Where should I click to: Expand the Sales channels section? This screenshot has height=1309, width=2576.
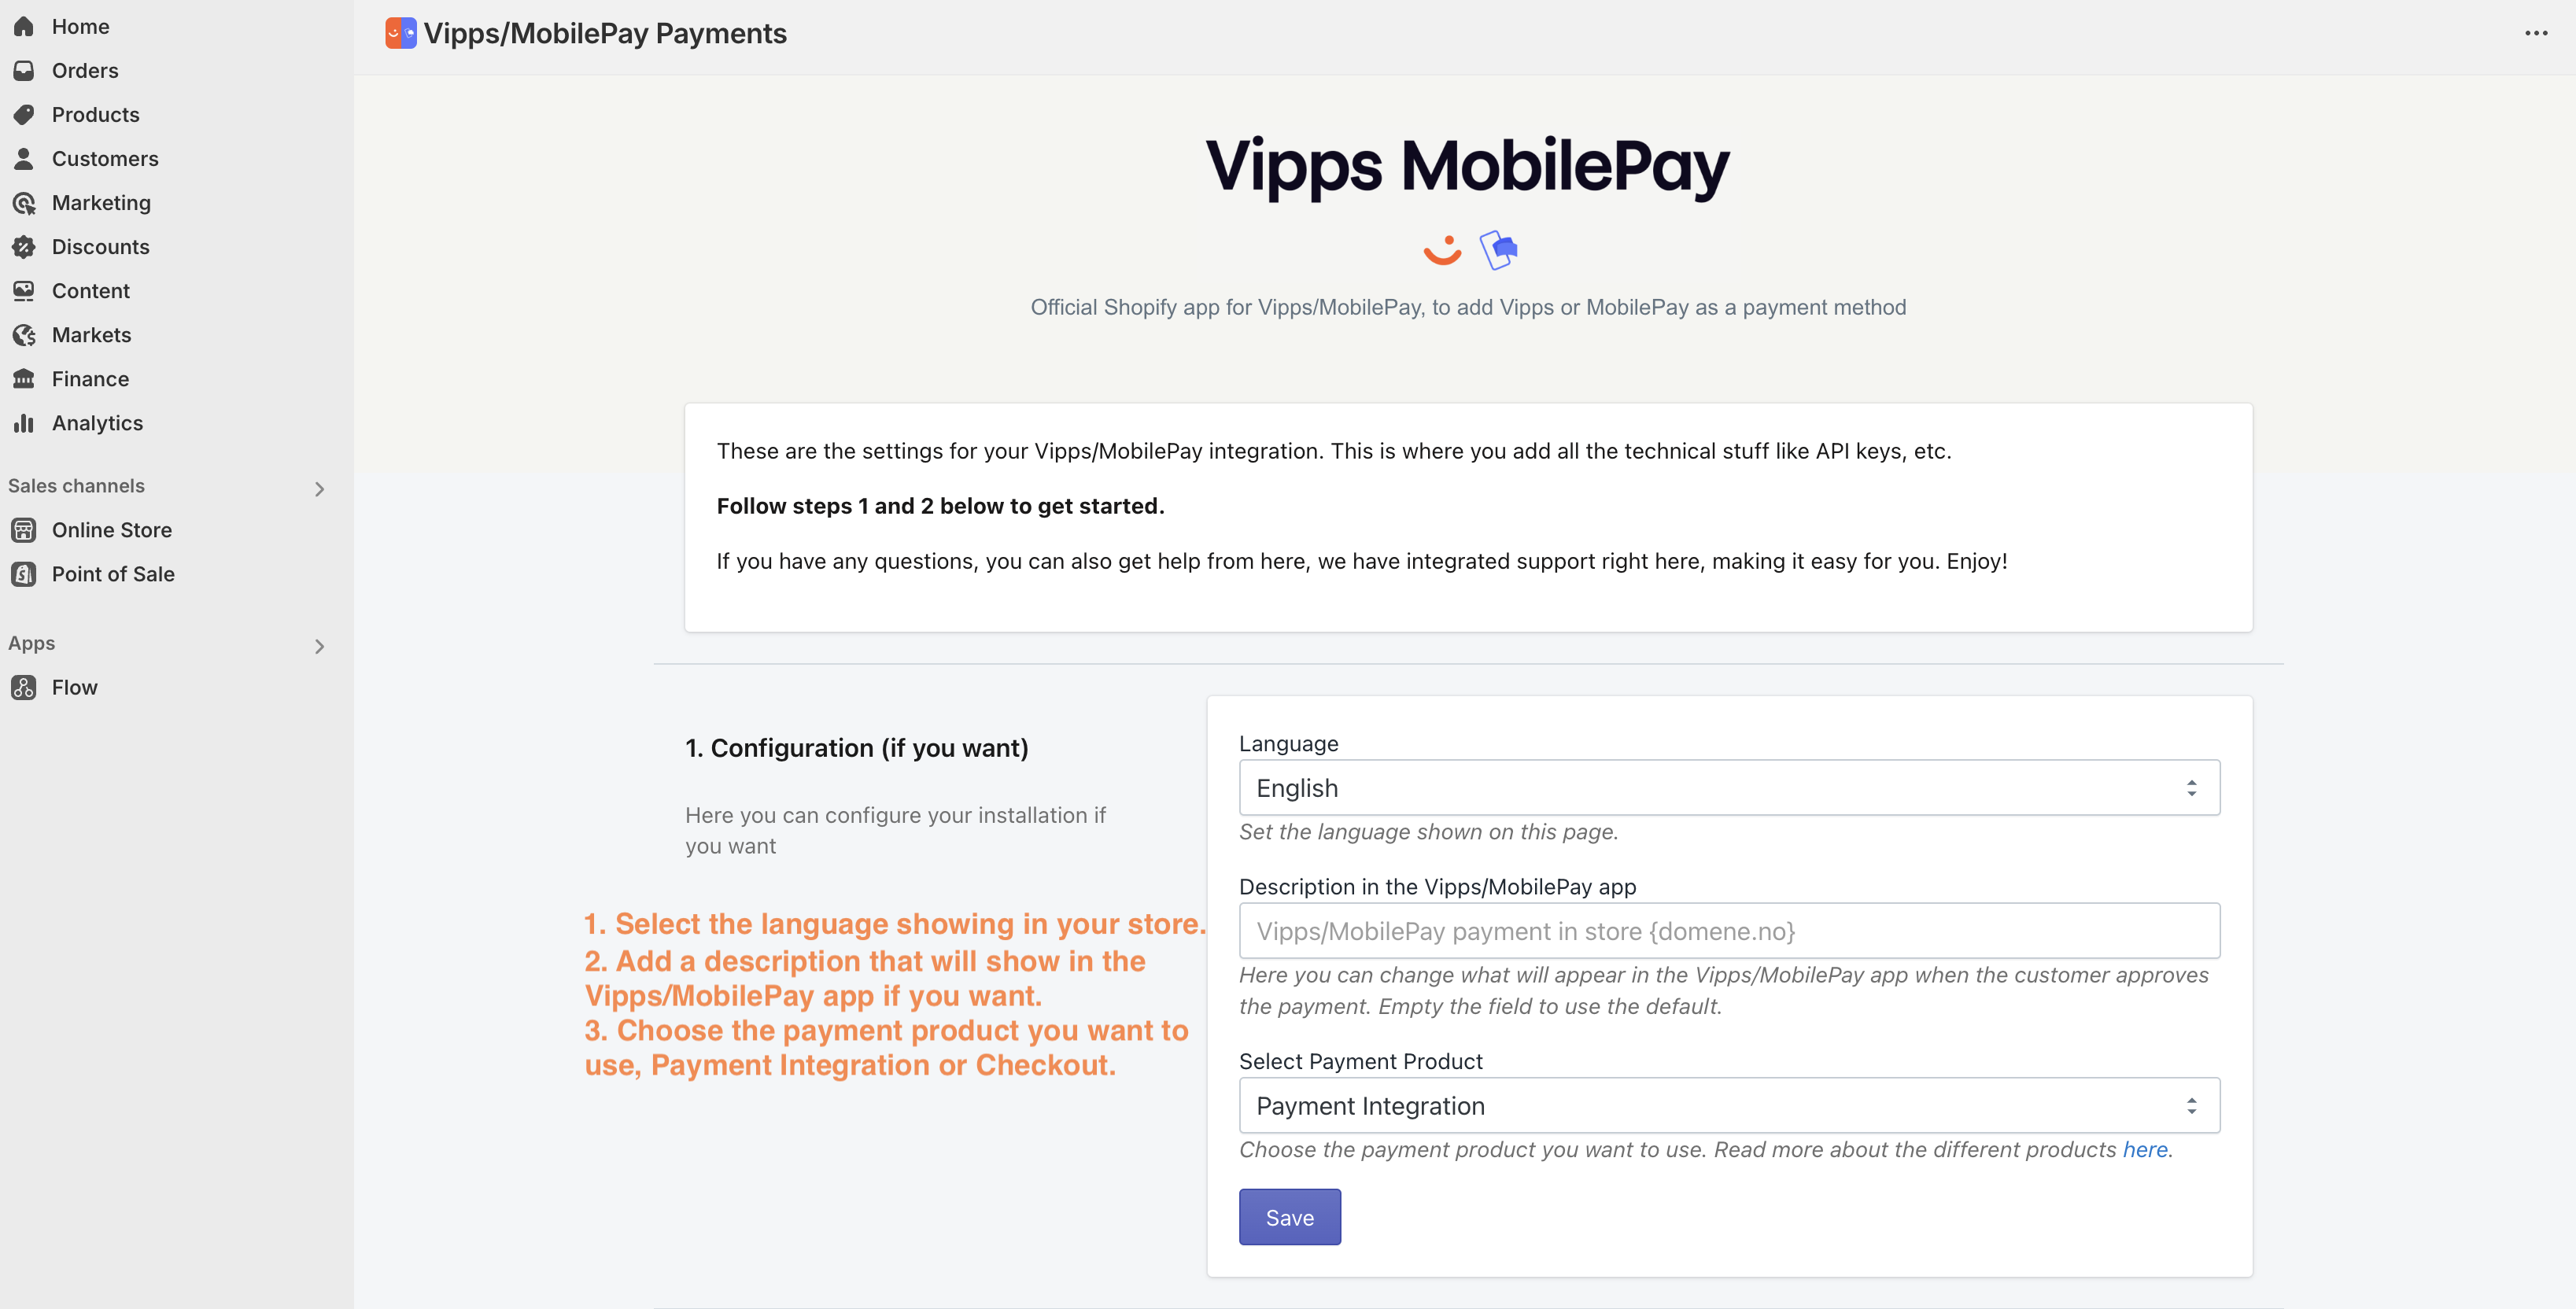pos(319,489)
